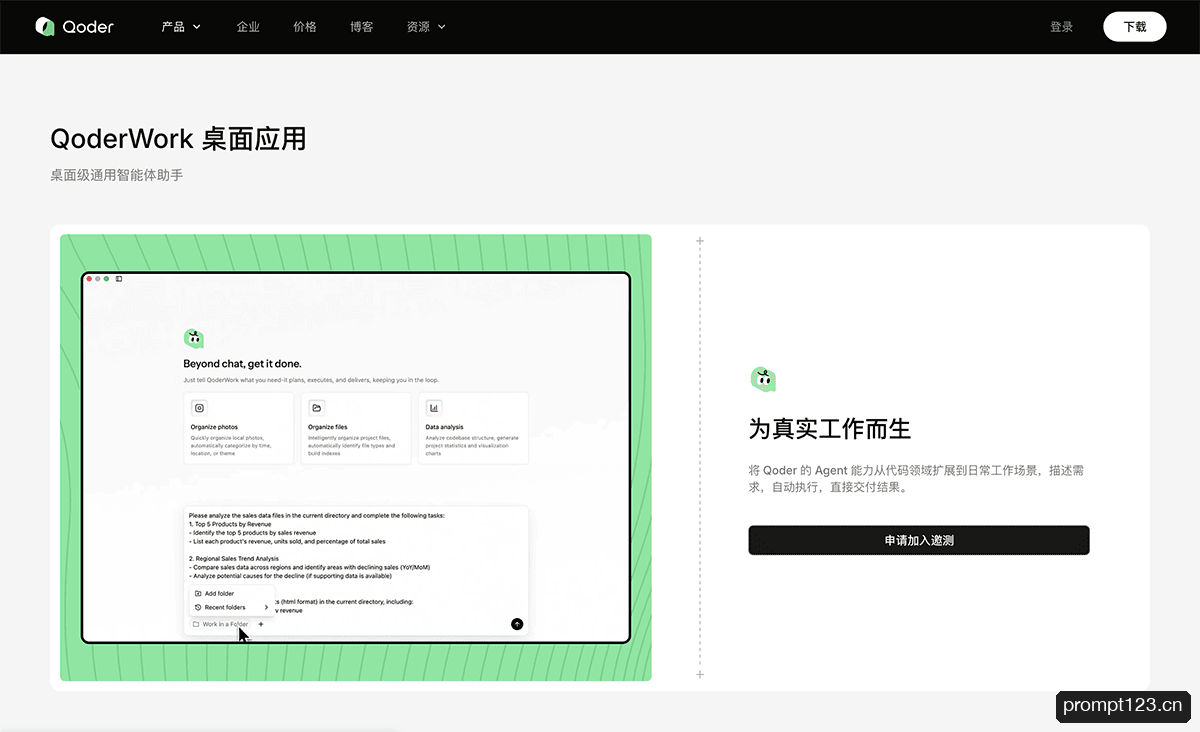This screenshot has width=1200, height=732.
Task: Toggle the sidebar icon in preview title bar
Action: click(x=119, y=279)
